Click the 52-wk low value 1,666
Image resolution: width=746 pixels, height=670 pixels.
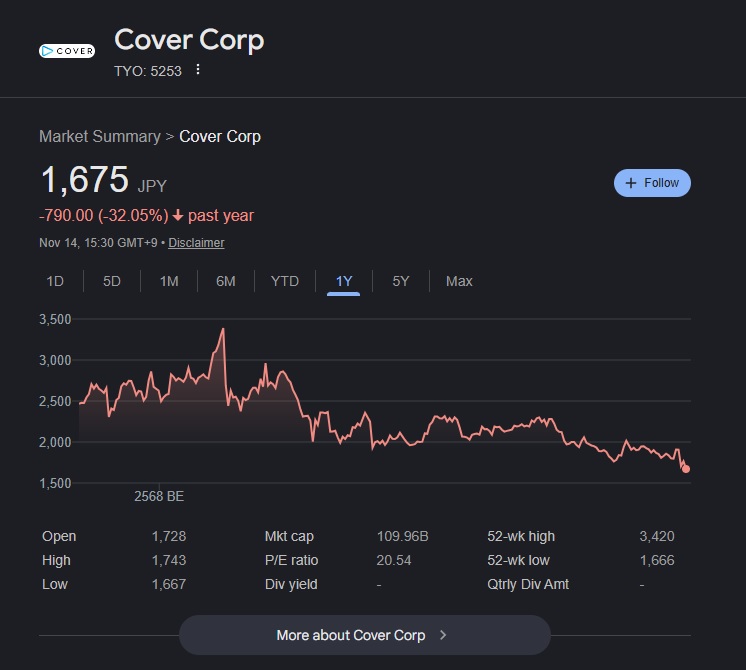click(x=657, y=560)
